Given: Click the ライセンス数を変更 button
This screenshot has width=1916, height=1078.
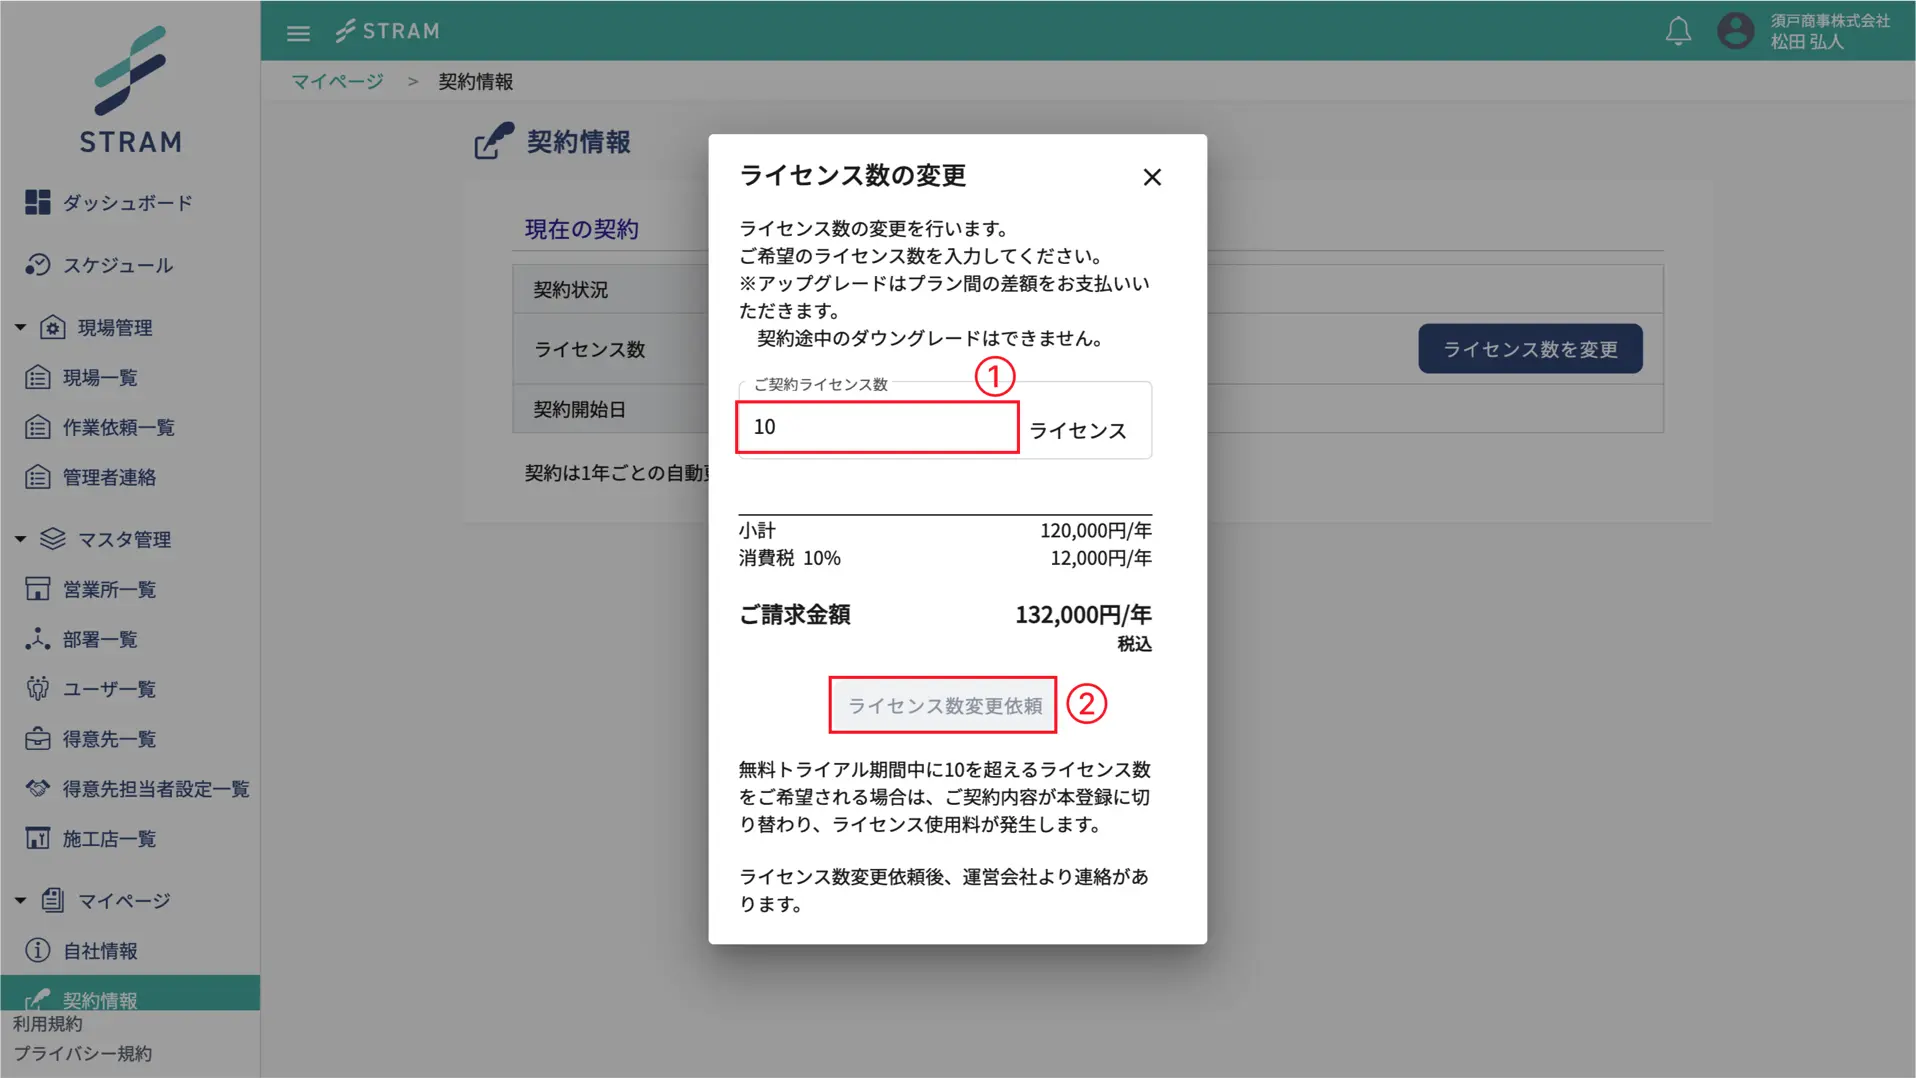Looking at the screenshot, I should (x=1529, y=348).
